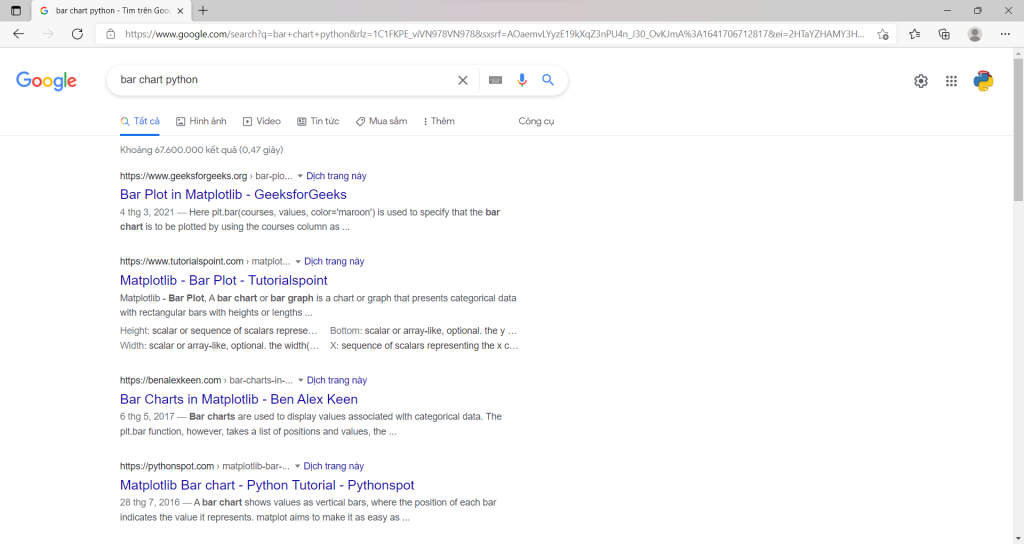Screen dimensions: 1024x544
Task: Expand benalexkeen result options arrow
Action: point(300,381)
